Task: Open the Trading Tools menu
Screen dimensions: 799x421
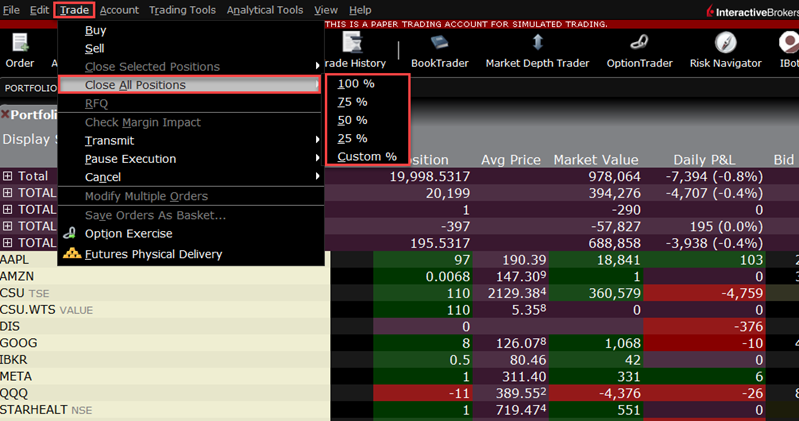Action: [x=182, y=10]
